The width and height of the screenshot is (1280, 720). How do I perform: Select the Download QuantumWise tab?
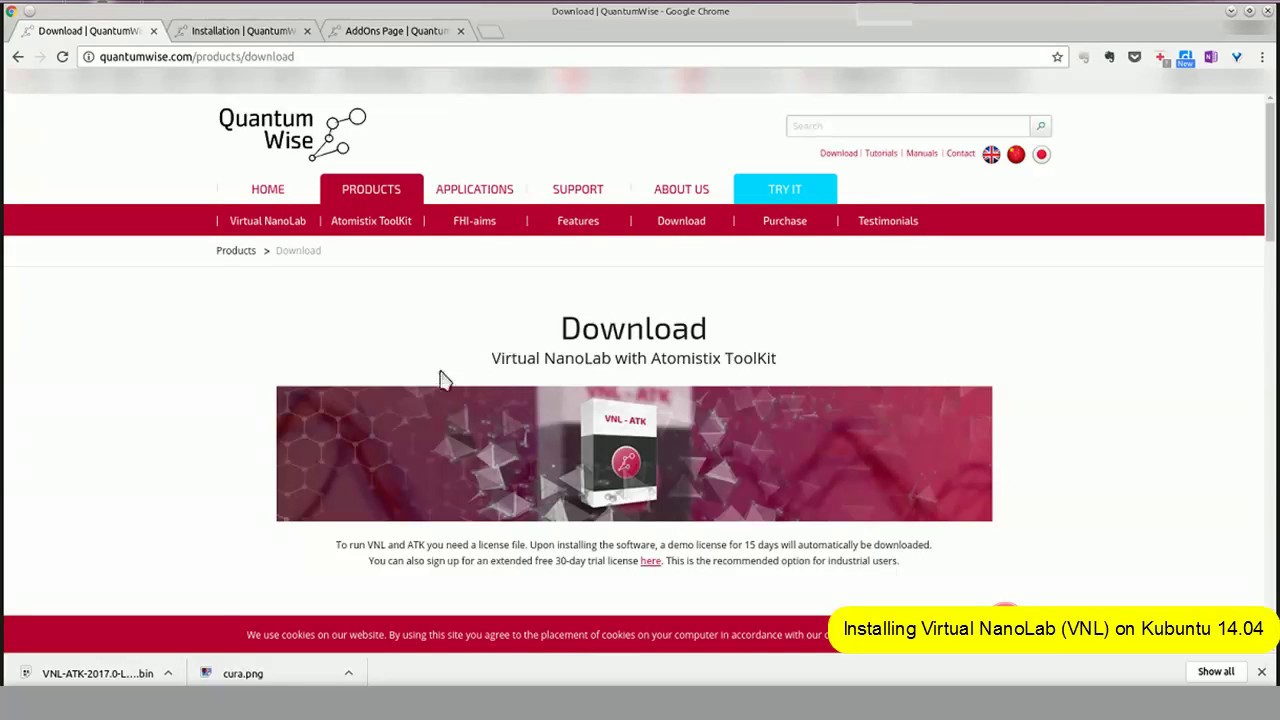88,31
